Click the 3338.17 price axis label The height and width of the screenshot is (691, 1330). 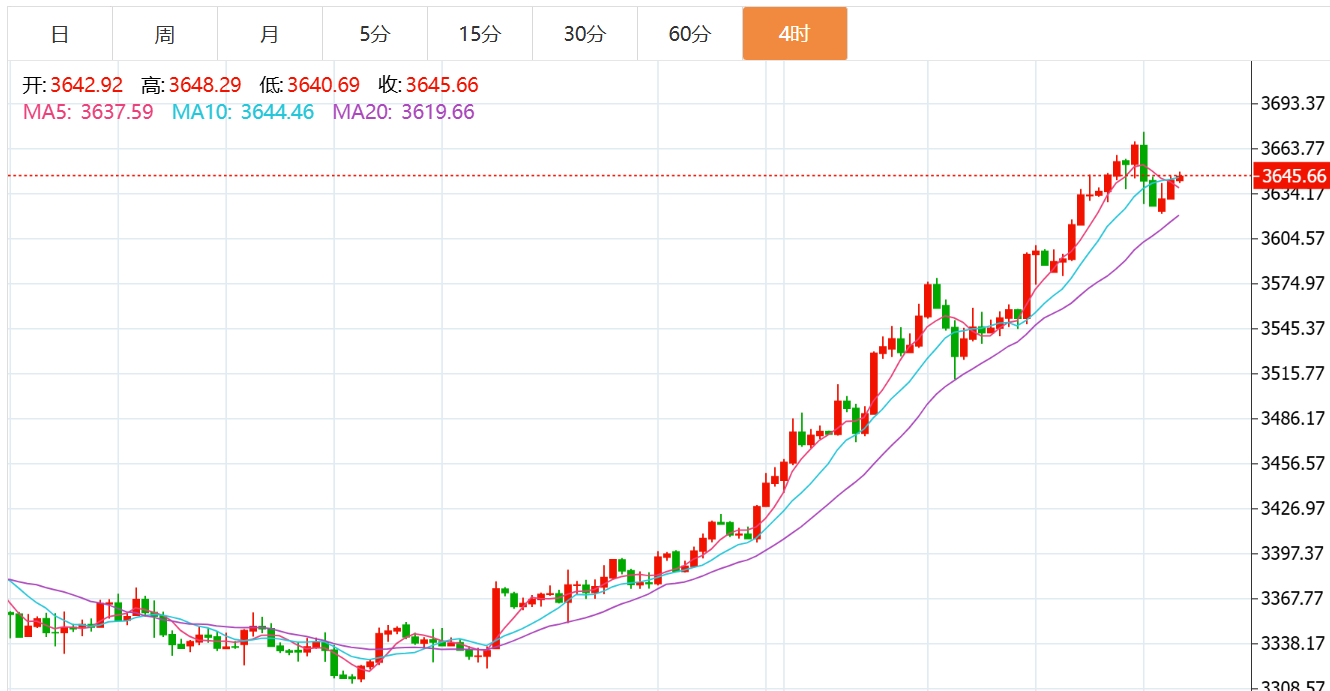pos(1293,643)
